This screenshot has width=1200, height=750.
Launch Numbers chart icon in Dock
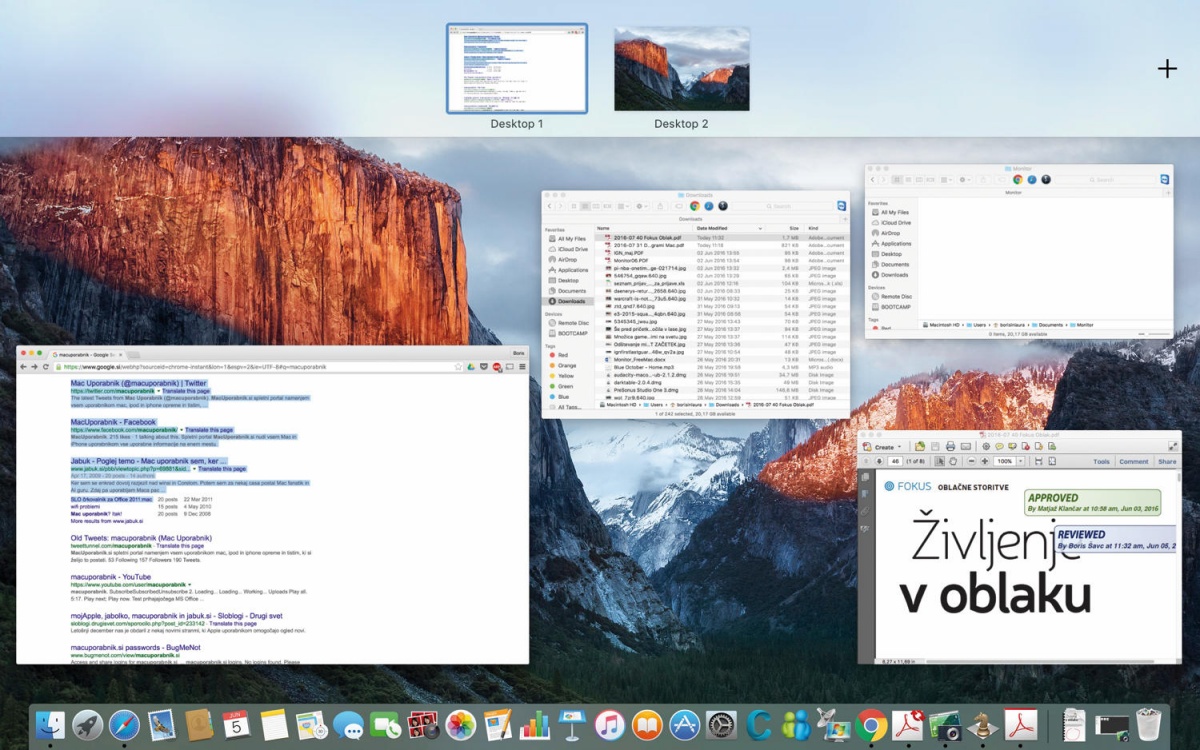pyautogui.click(x=535, y=725)
